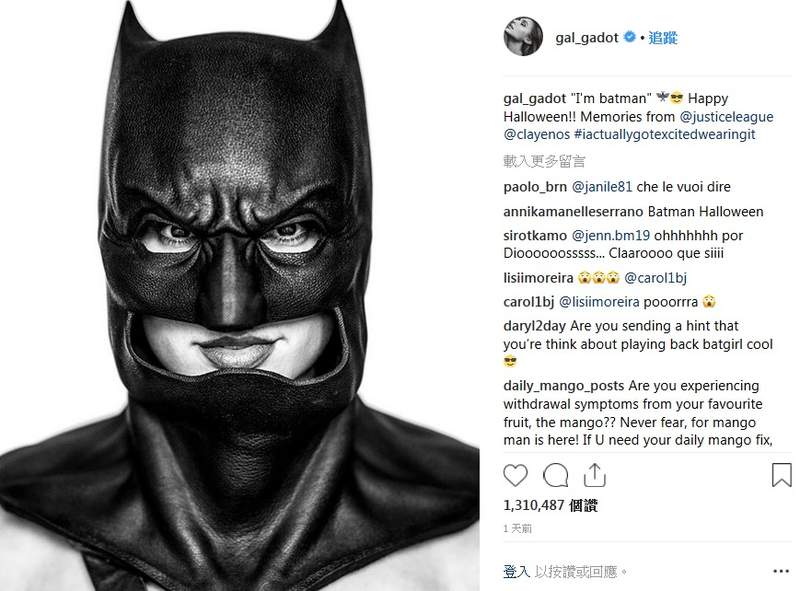This screenshot has width=800, height=591.
Task: Open commenter paolo_brn's profile
Action: (x=535, y=187)
